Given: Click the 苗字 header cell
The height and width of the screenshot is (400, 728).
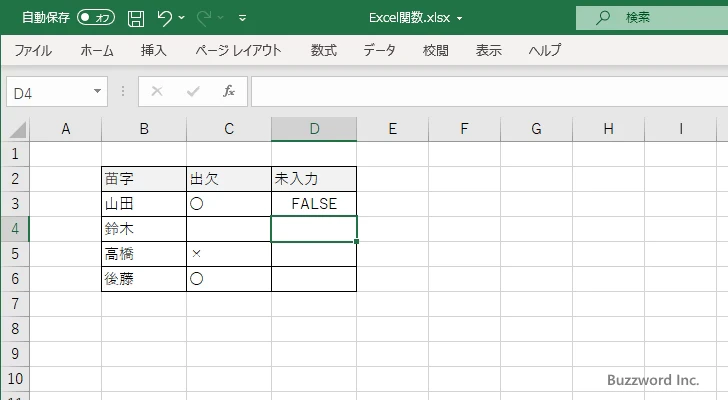Looking at the screenshot, I should (144, 179).
